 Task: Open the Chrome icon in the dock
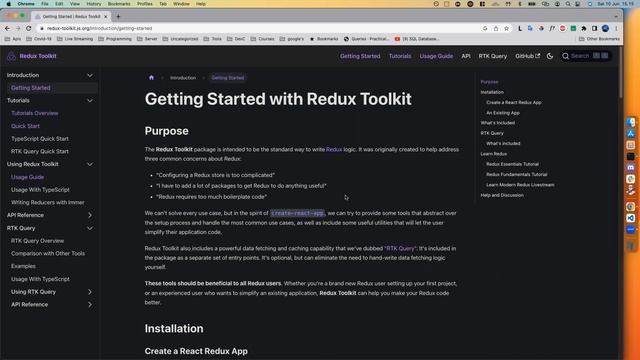coord(631,207)
